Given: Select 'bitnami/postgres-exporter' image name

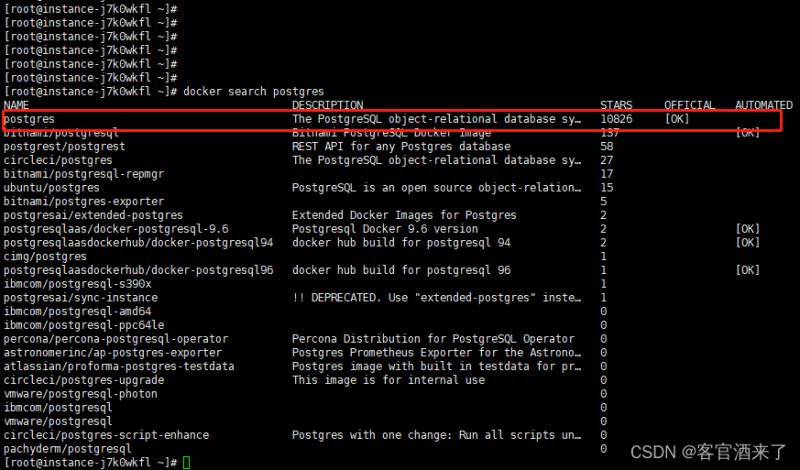Looking at the screenshot, I should 84,202.
